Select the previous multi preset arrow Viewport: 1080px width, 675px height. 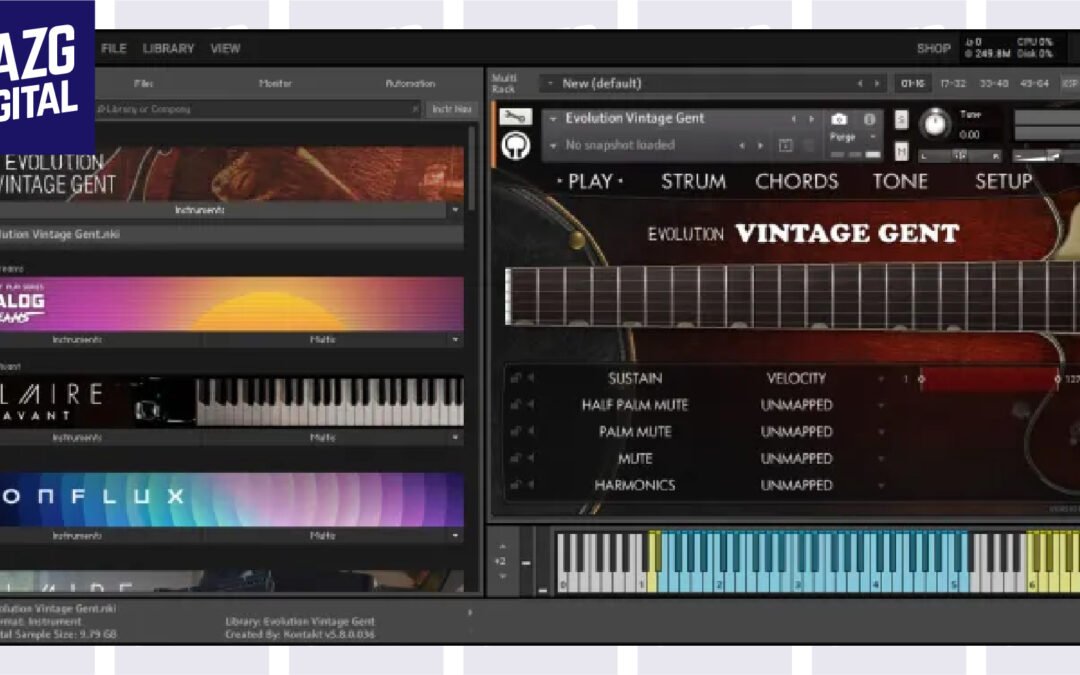coord(860,83)
